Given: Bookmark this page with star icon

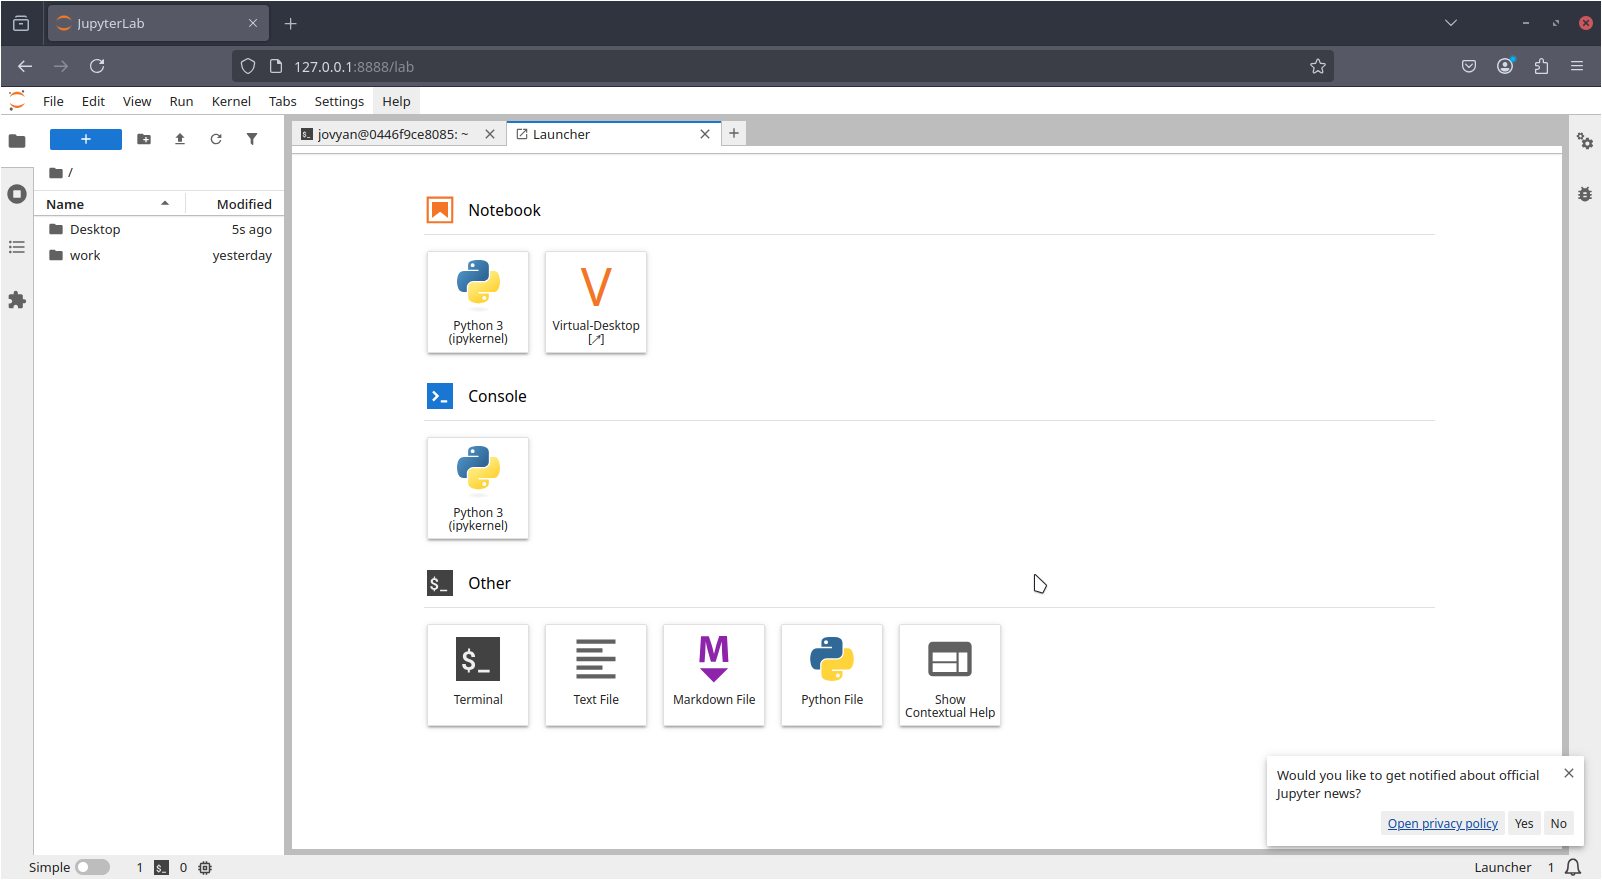Looking at the screenshot, I should pos(1318,66).
